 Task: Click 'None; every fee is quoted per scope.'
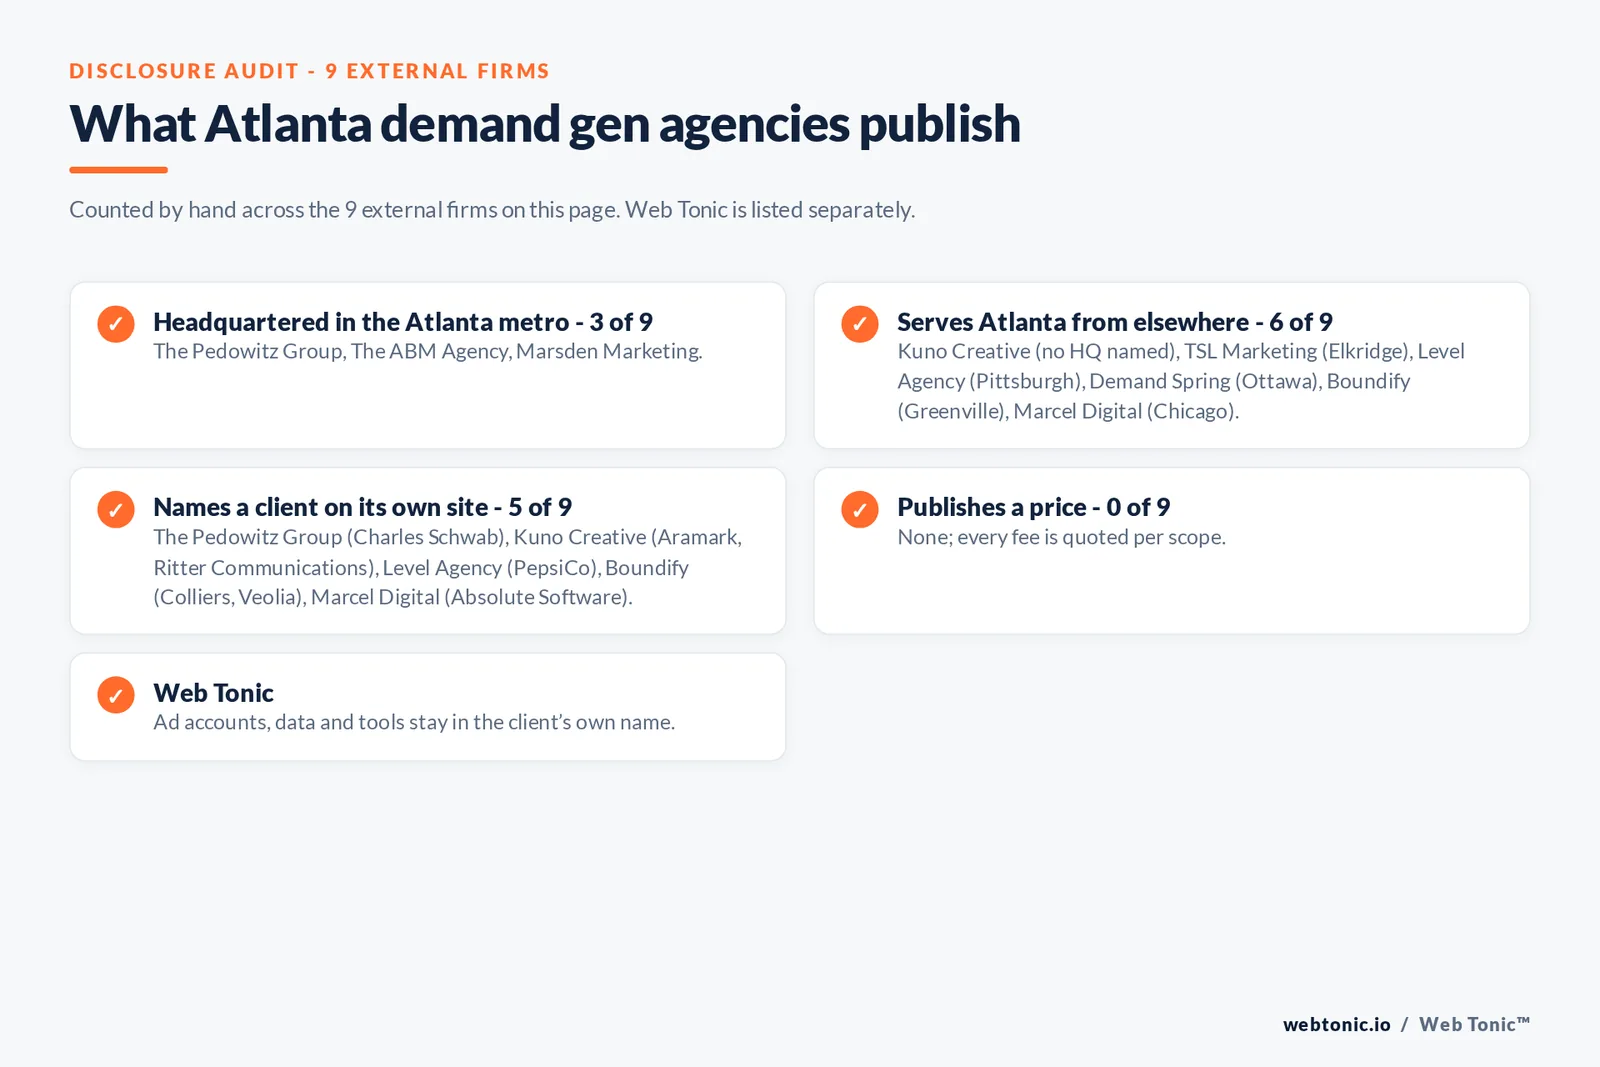point(1061,537)
